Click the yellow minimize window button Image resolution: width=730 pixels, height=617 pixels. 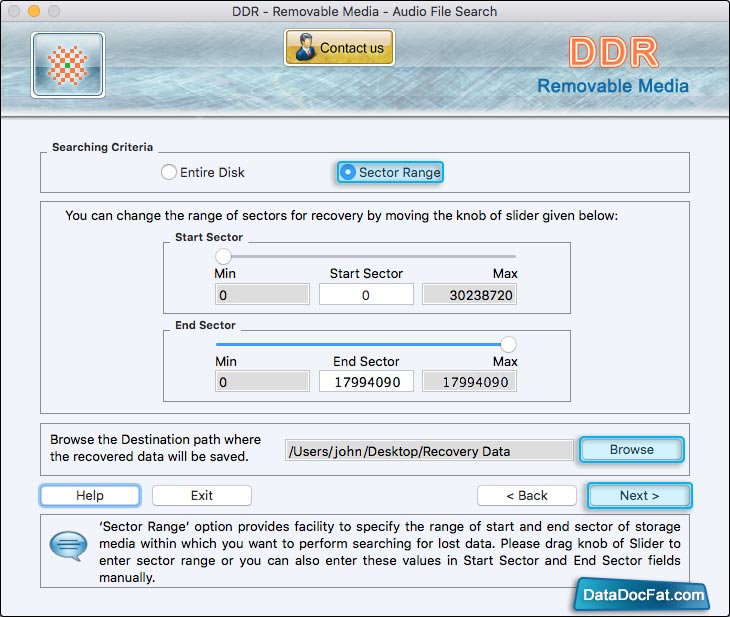34,11
